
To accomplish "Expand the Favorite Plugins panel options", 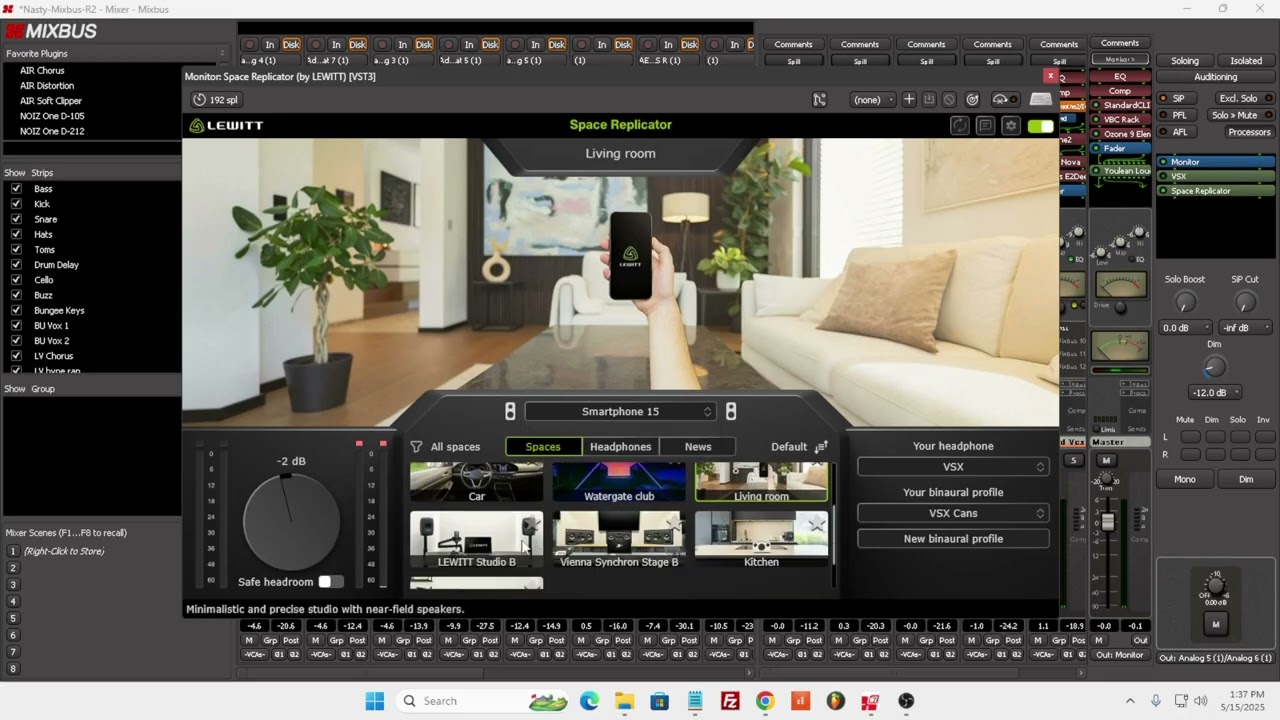I will click(222, 54).
